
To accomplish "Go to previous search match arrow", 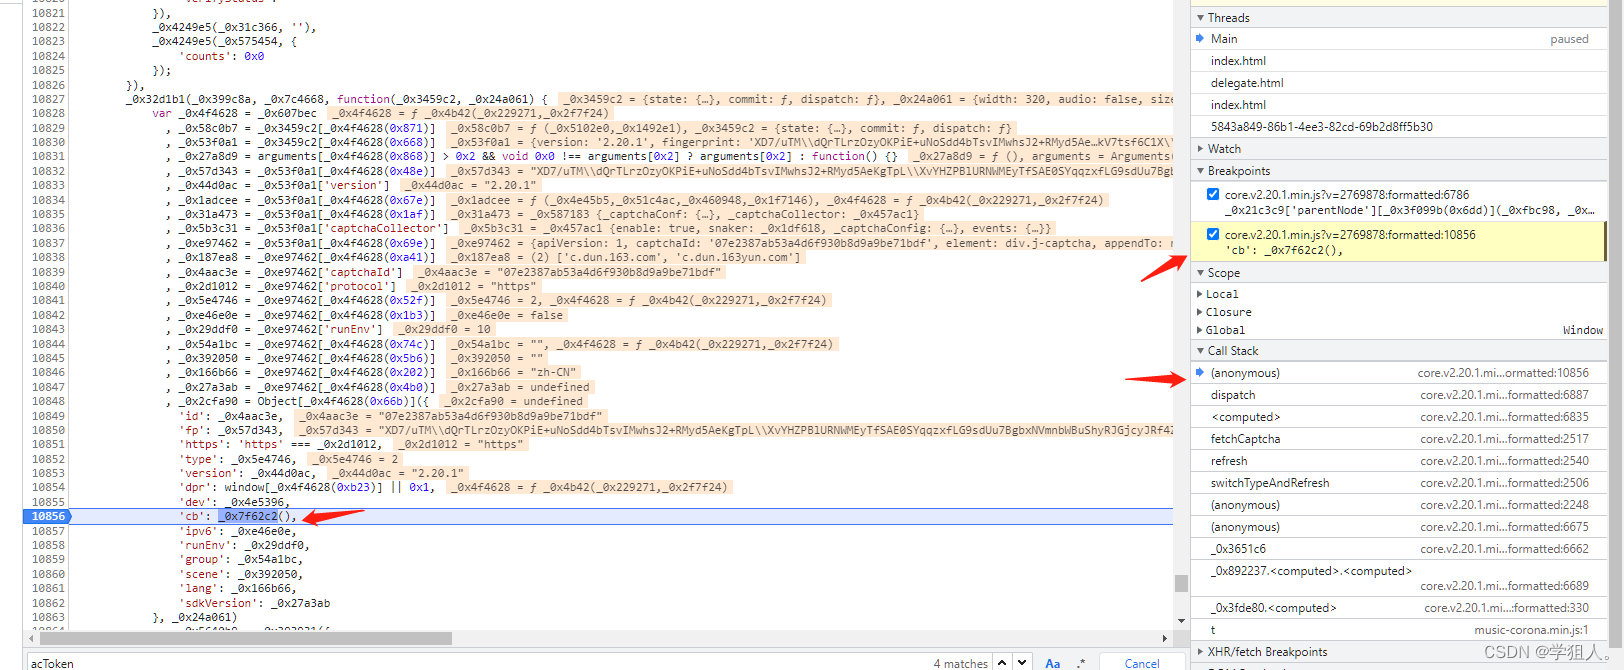I will click(x=1002, y=662).
